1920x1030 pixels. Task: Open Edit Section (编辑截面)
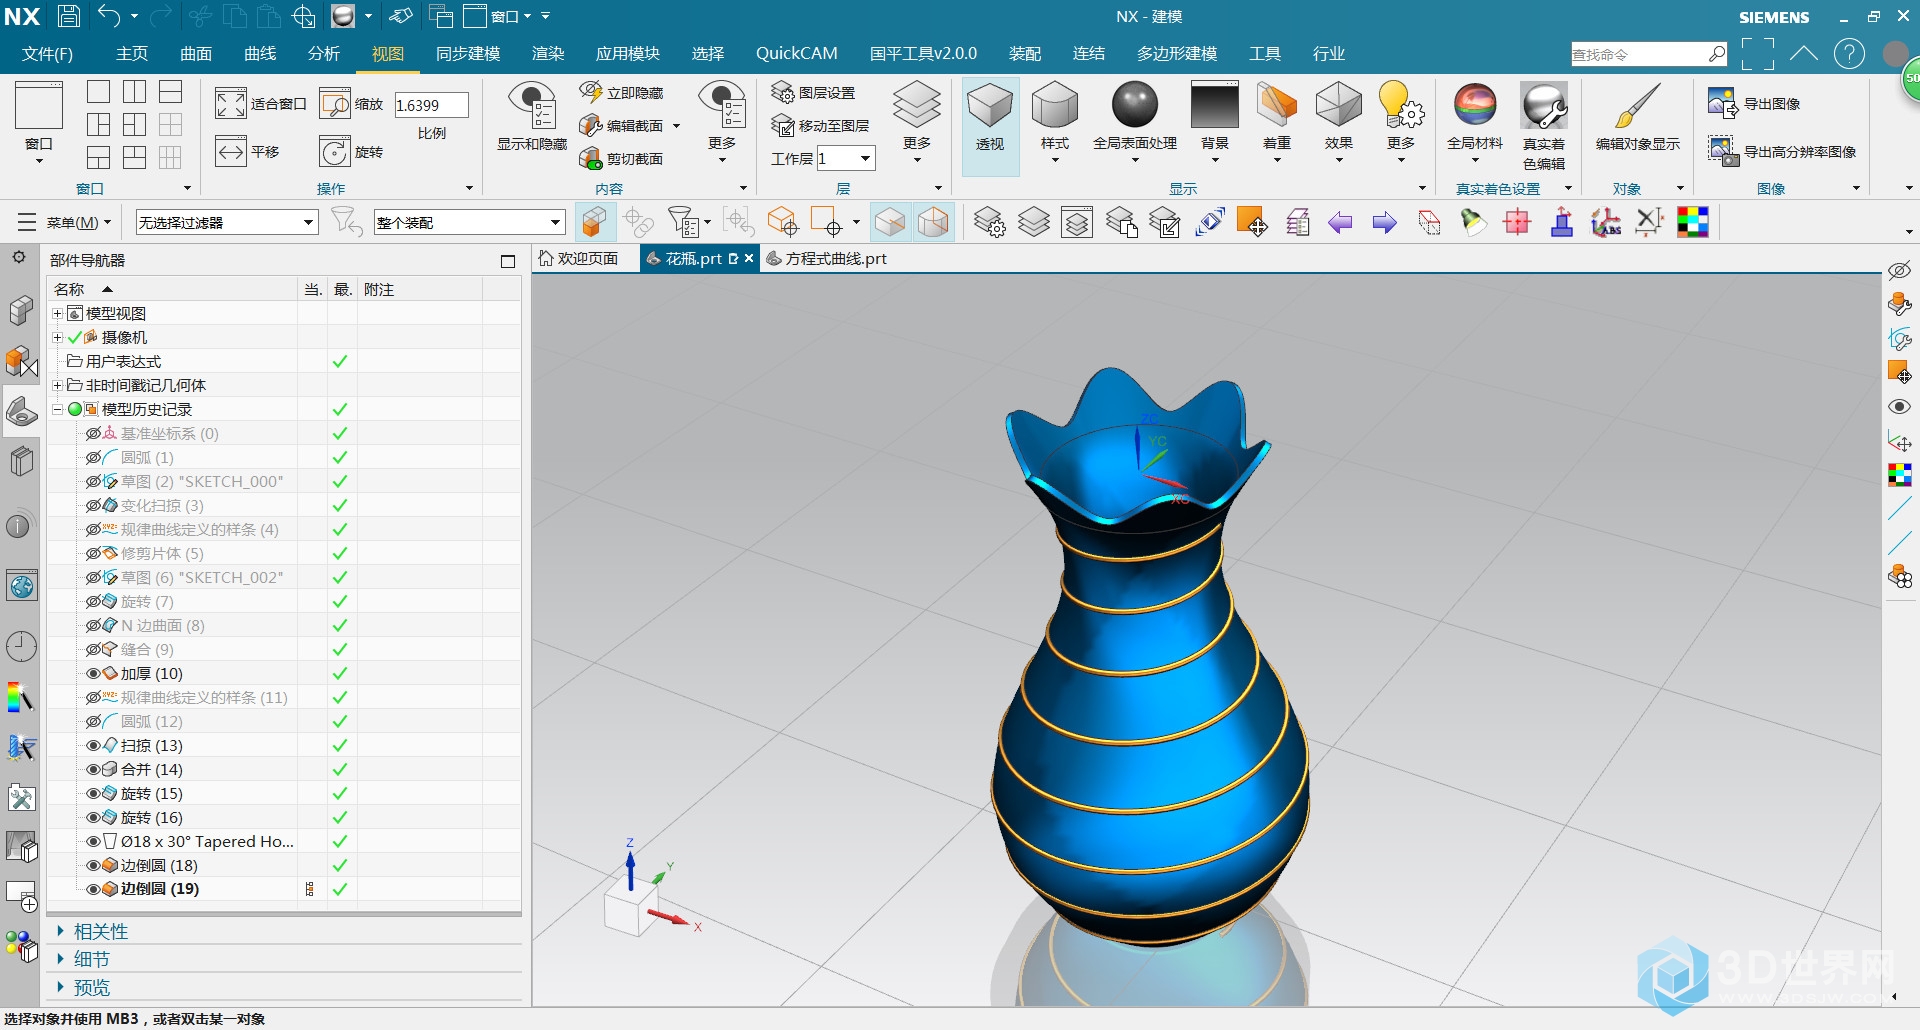tap(622, 125)
